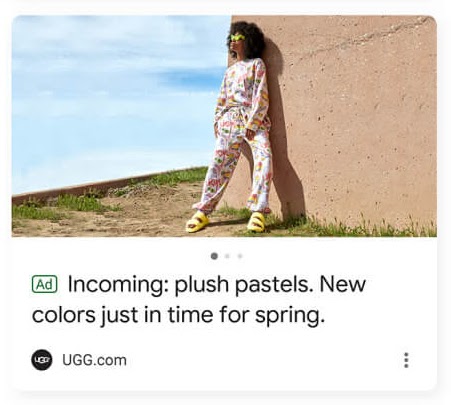The width and height of the screenshot is (451, 405).
Task: Click the yellow sandal on the left foot
Action: 198,222
